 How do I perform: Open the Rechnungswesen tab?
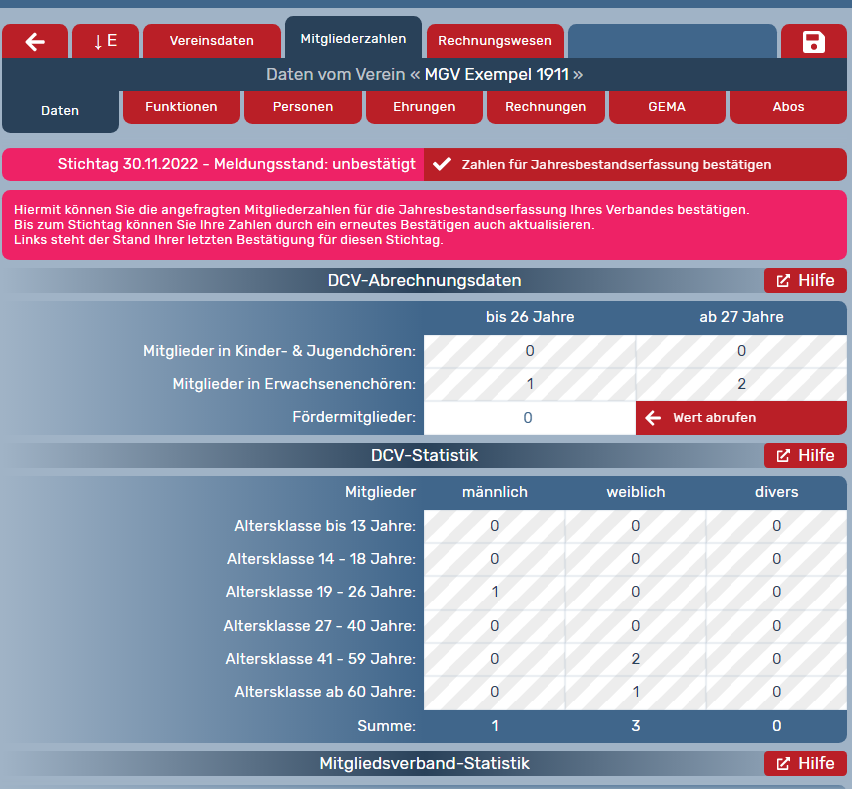pos(495,41)
